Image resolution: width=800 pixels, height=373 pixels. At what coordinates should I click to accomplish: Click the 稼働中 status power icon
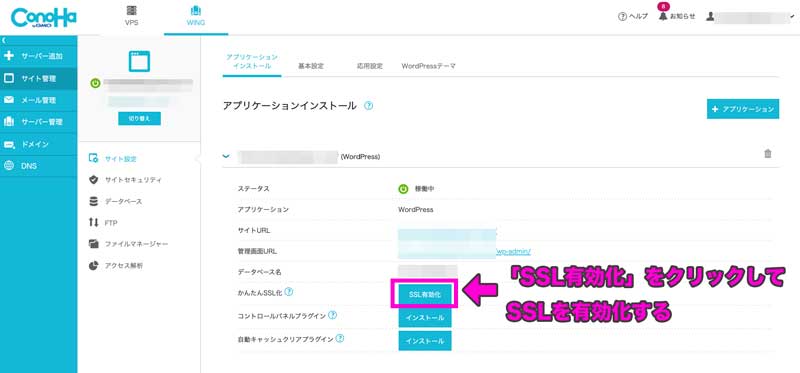pyautogui.click(x=404, y=189)
